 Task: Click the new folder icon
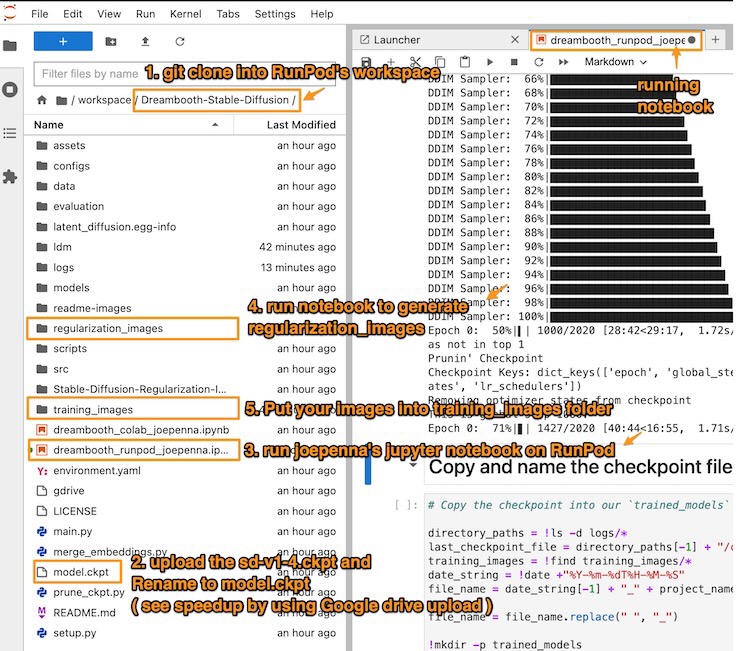point(111,41)
